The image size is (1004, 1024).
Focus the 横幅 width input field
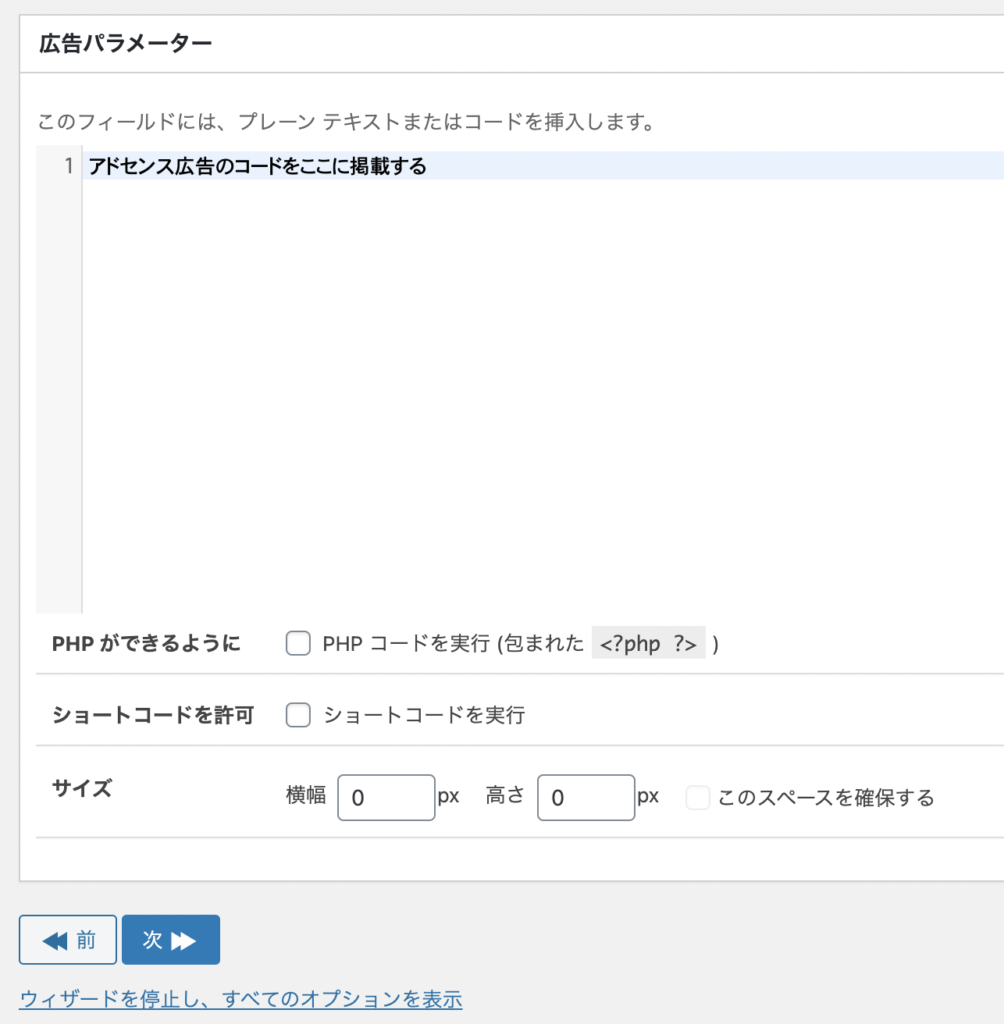pyautogui.click(x=386, y=797)
